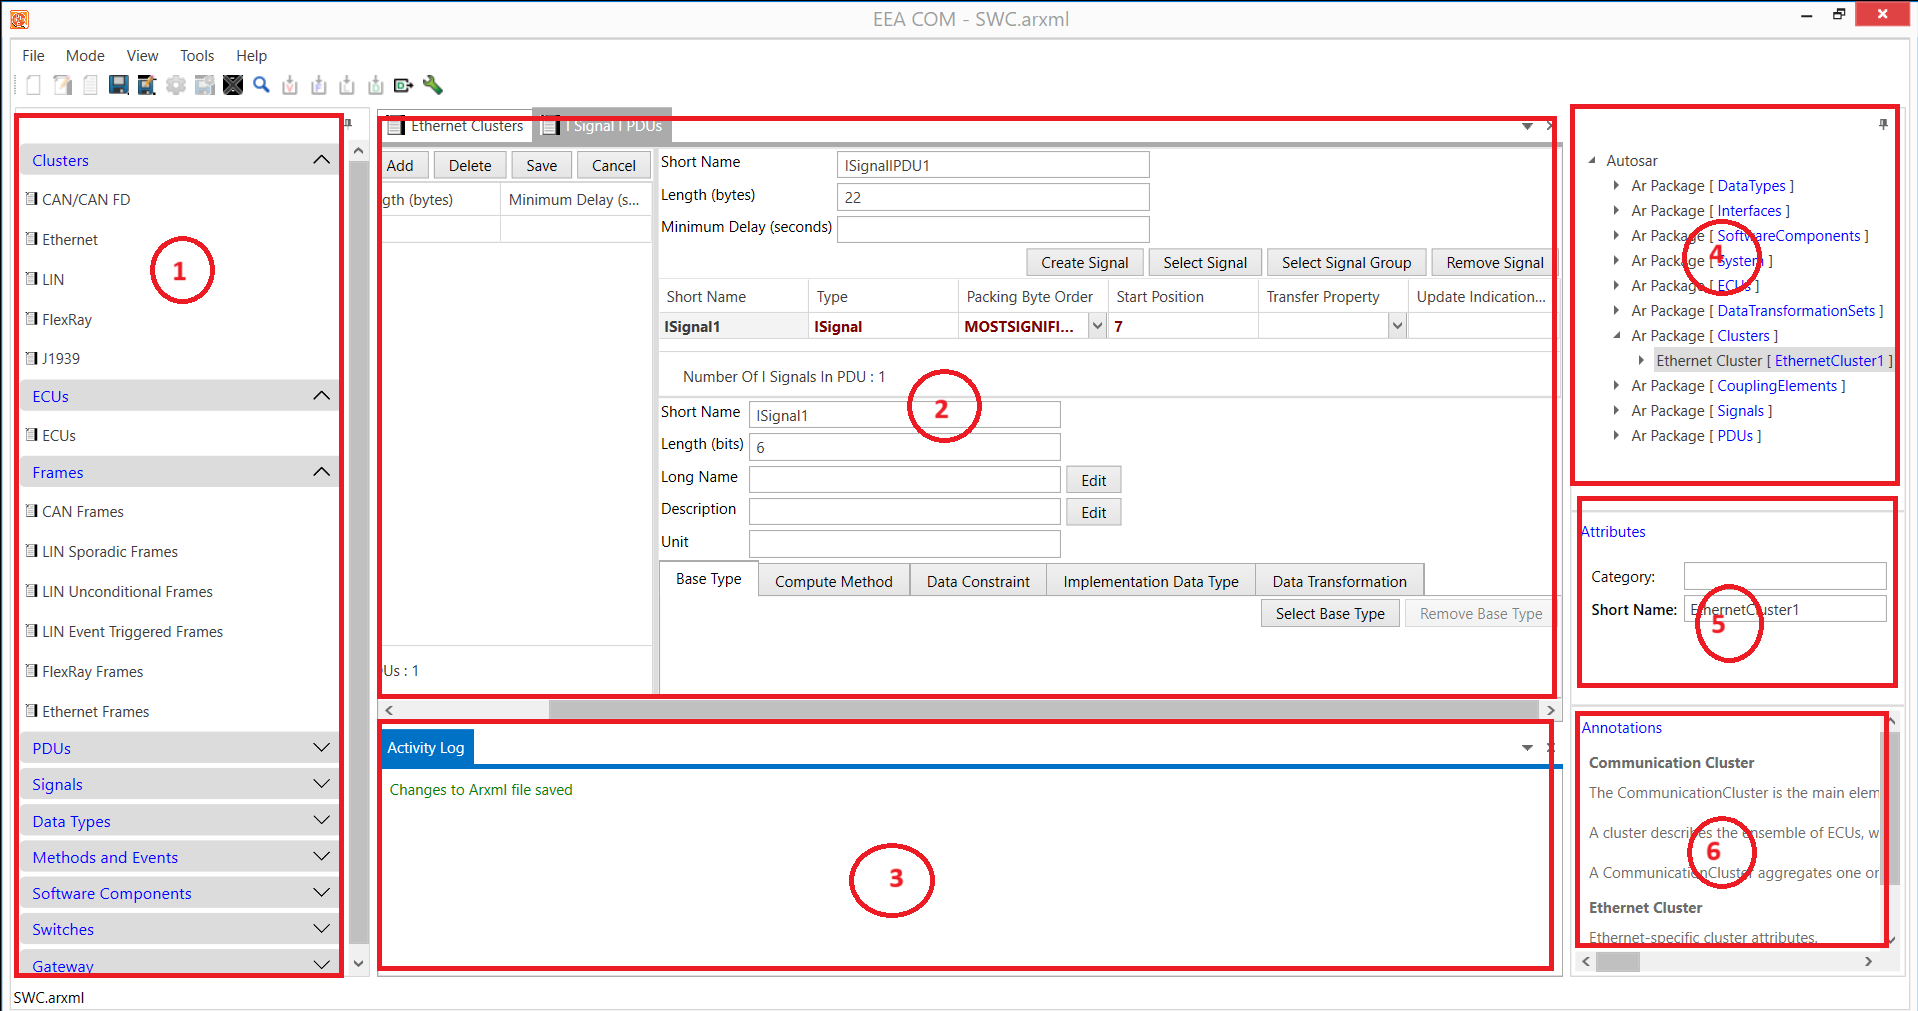Save the file with the floppy disk icon

tap(118, 85)
